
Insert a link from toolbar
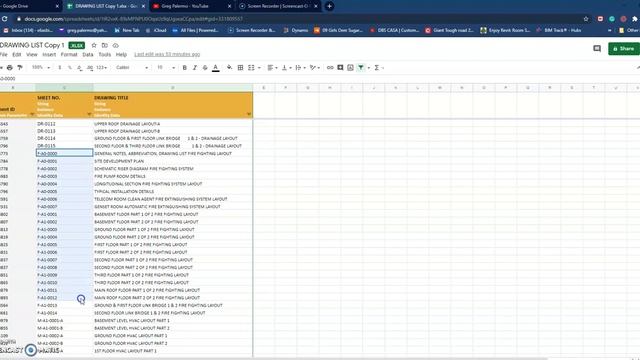[x=330, y=67]
